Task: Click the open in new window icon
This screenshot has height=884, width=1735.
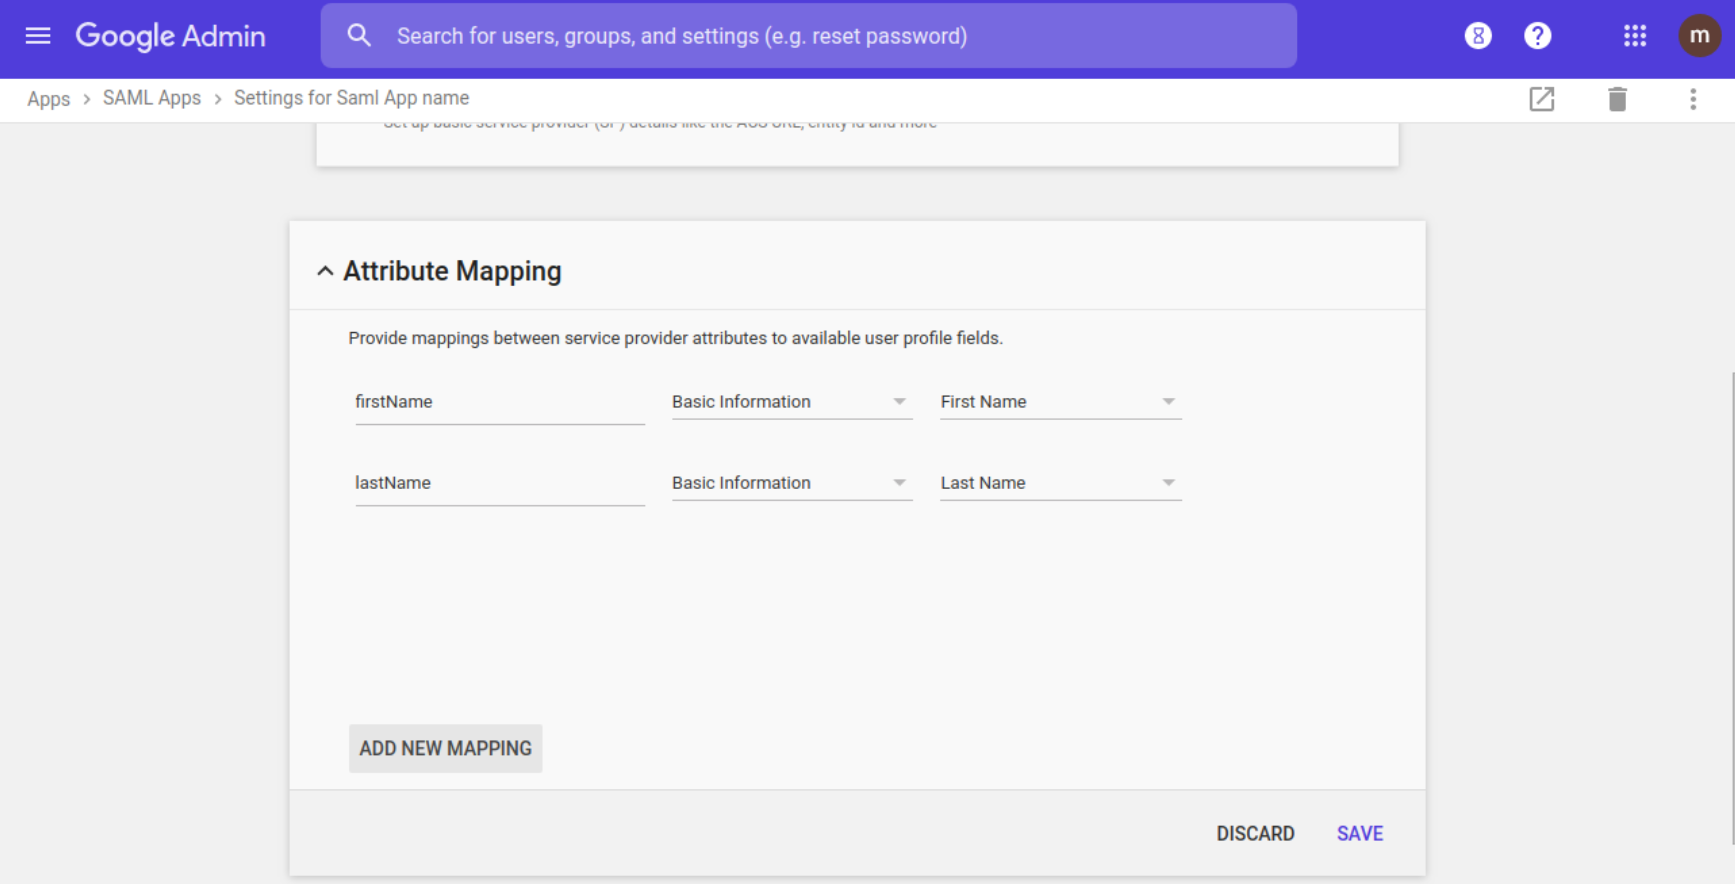Action: 1541,99
